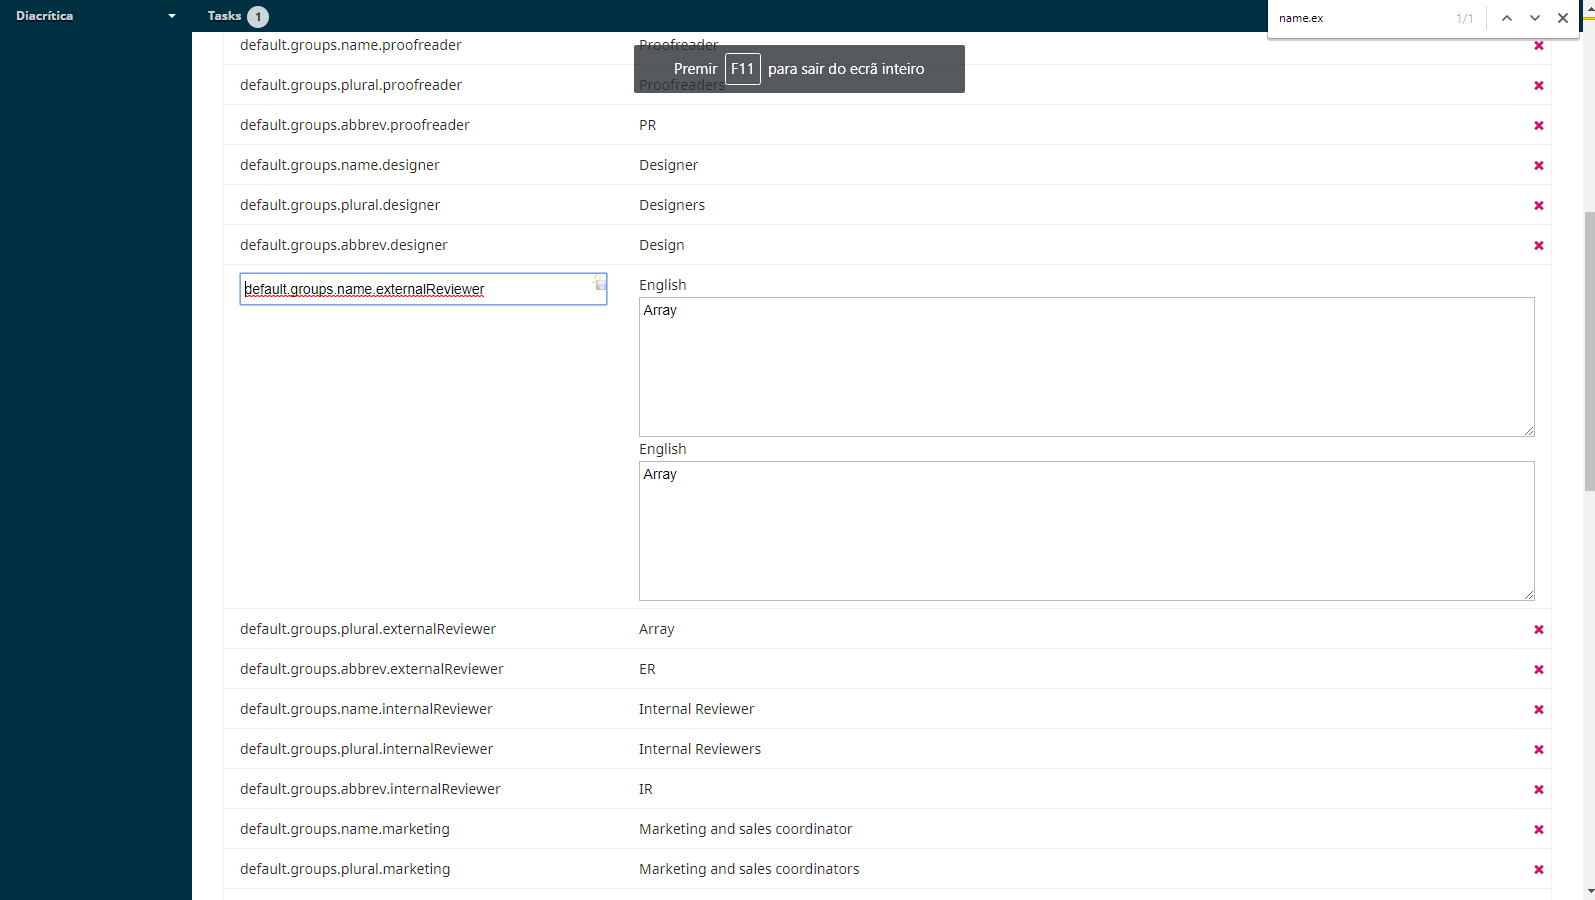The width and height of the screenshot is (1595, 900).
Task: Delete the default.groups.name.designer row
Action: pyautogui.click(x=1539, y=165)
